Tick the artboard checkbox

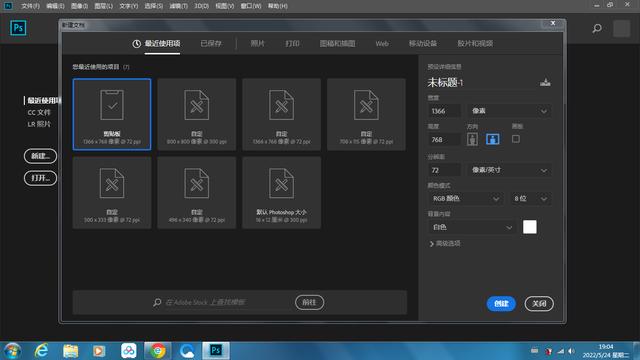click(x=516, y=139)
